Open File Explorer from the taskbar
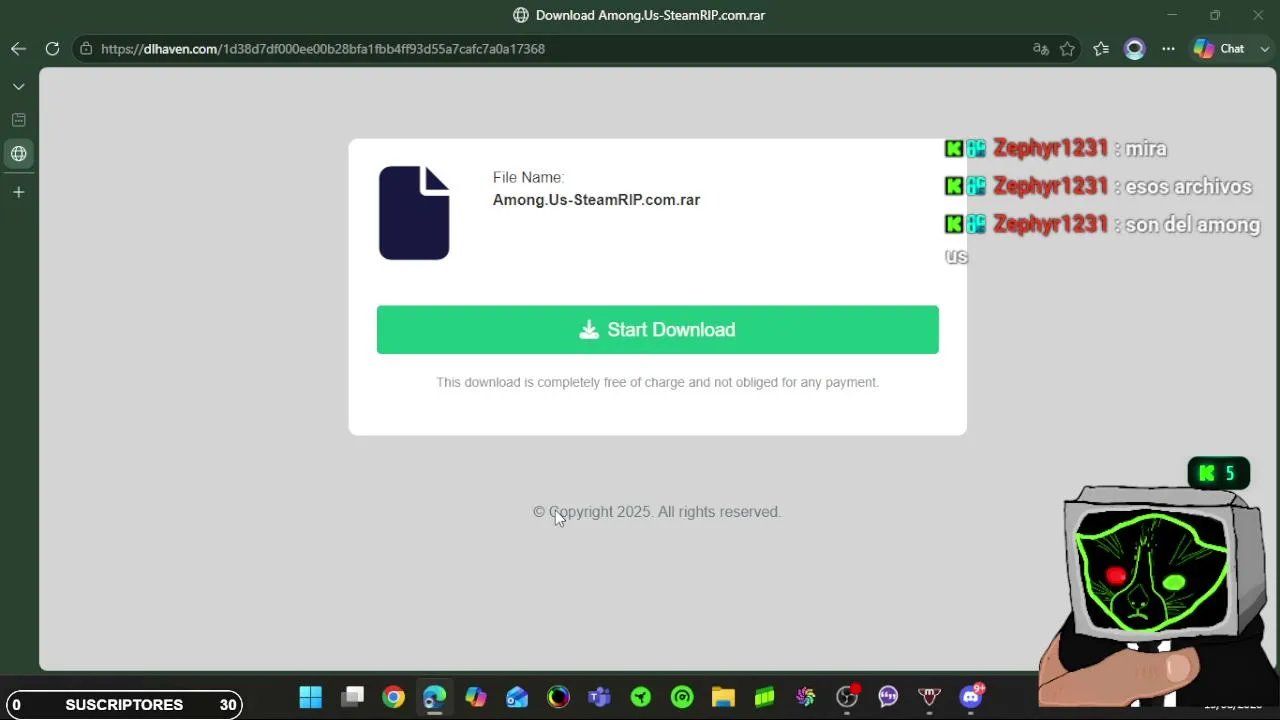The width and height of the screenshot is (1280, 720). 723,697
